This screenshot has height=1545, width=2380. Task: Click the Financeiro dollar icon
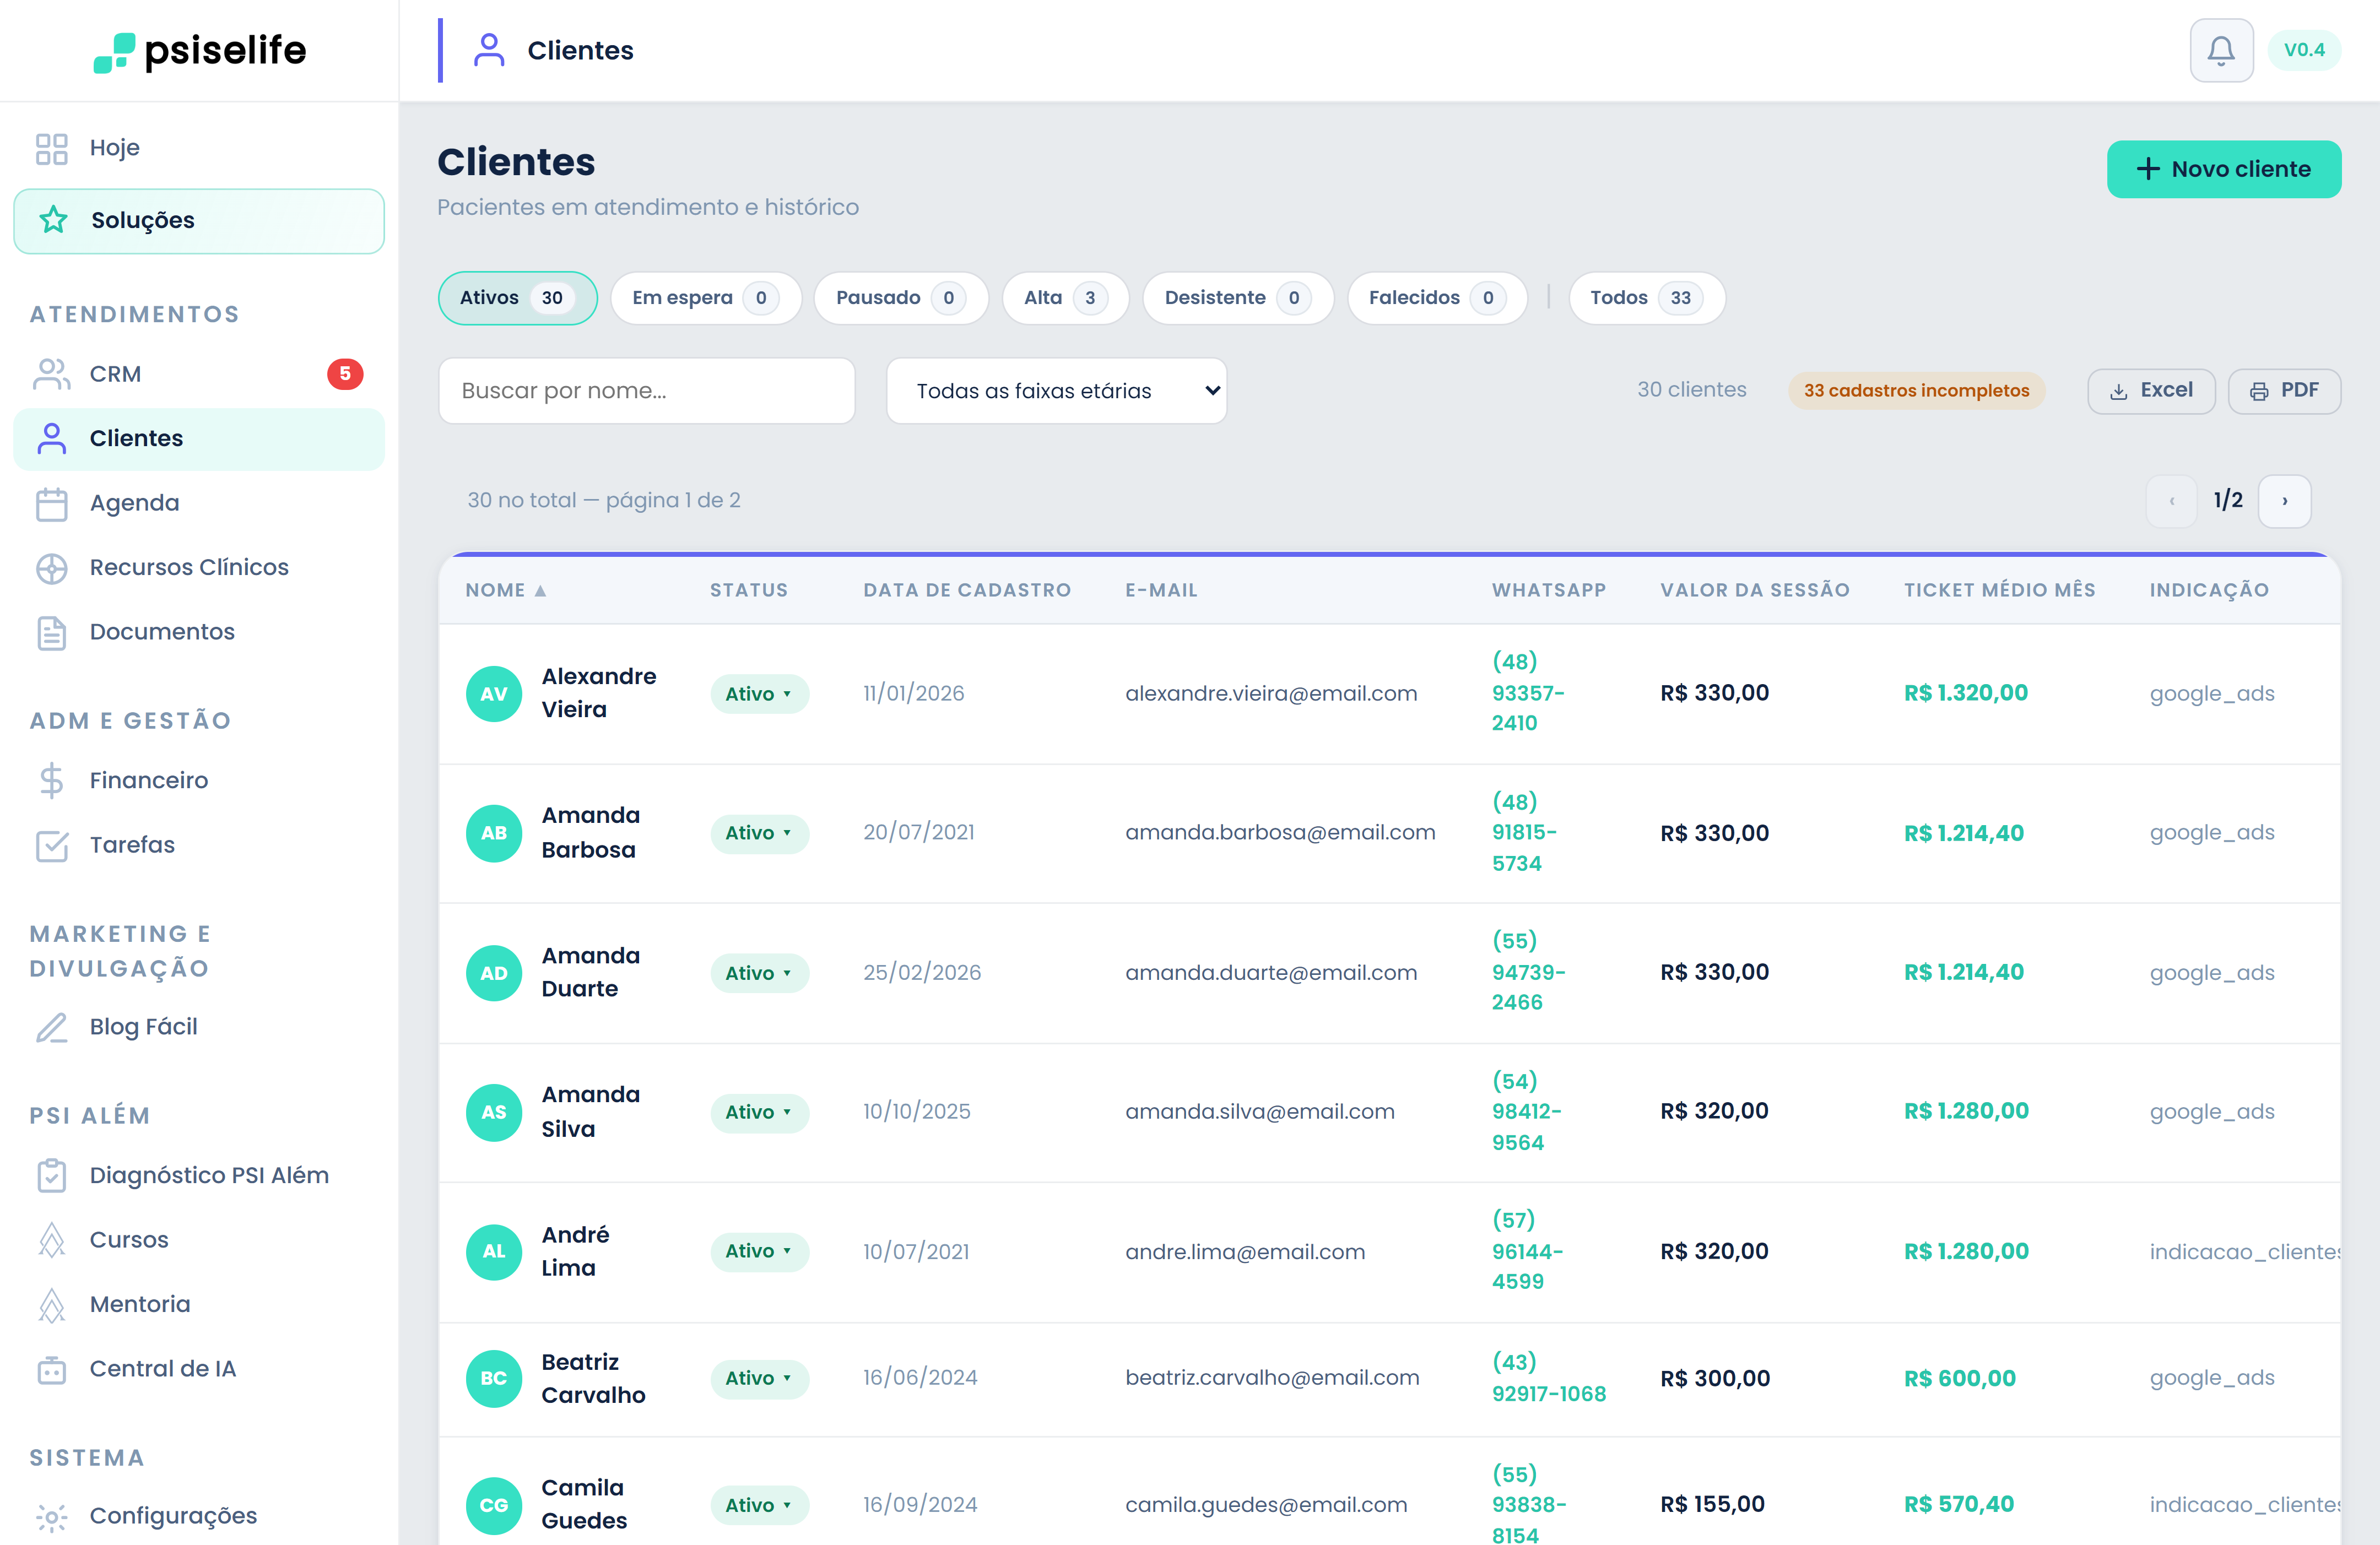coord(51,780)
